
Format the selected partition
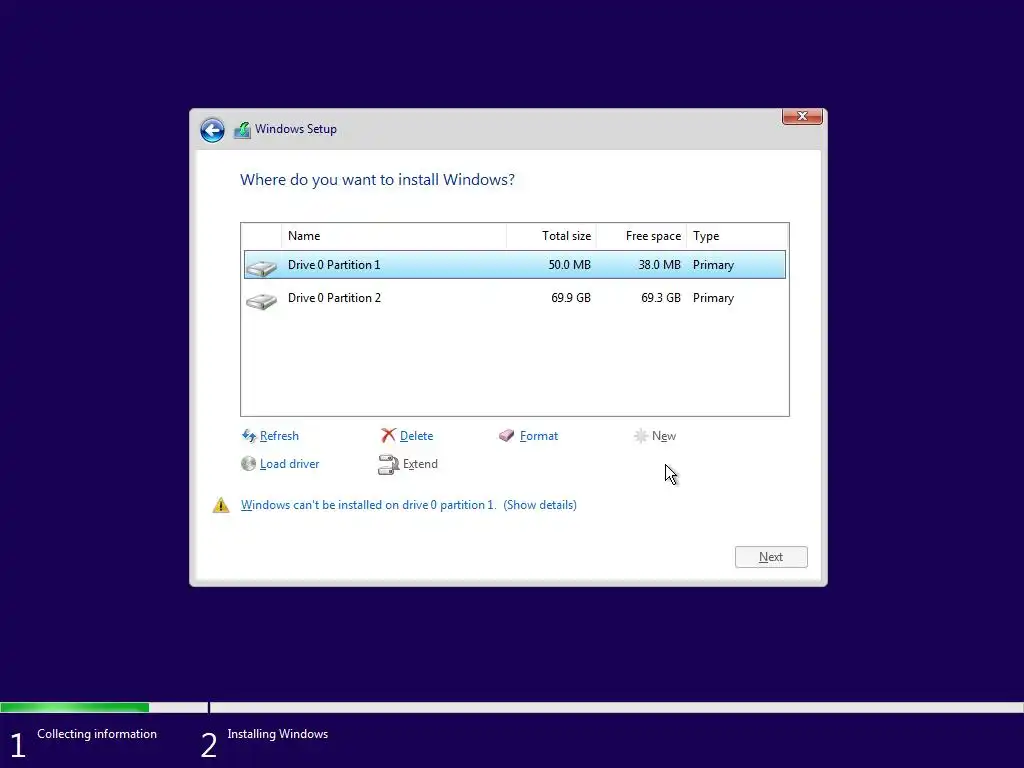(539, 436)
